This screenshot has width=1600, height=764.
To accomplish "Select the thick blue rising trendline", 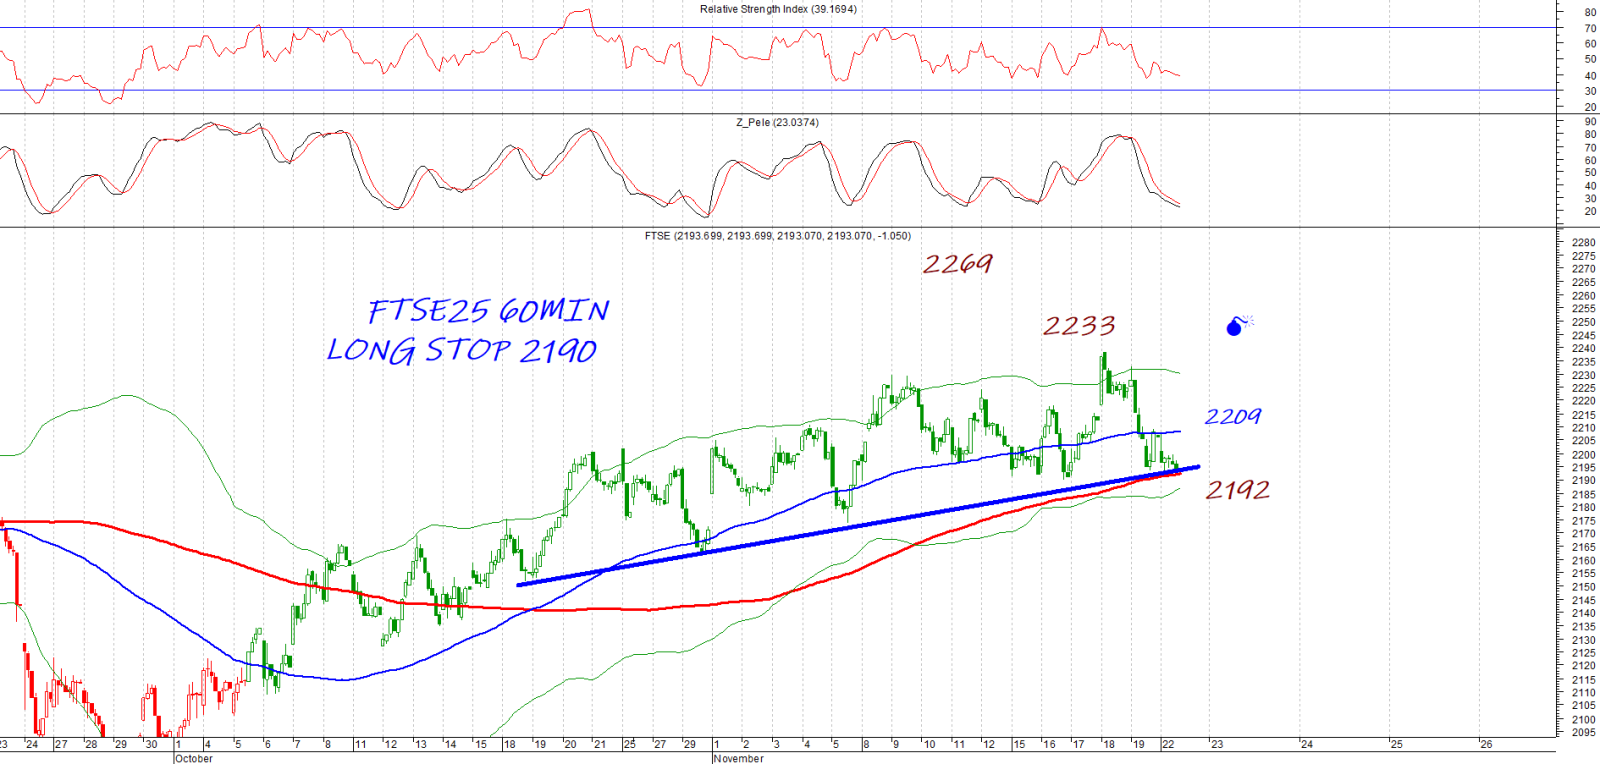I will tap(858, 525).
